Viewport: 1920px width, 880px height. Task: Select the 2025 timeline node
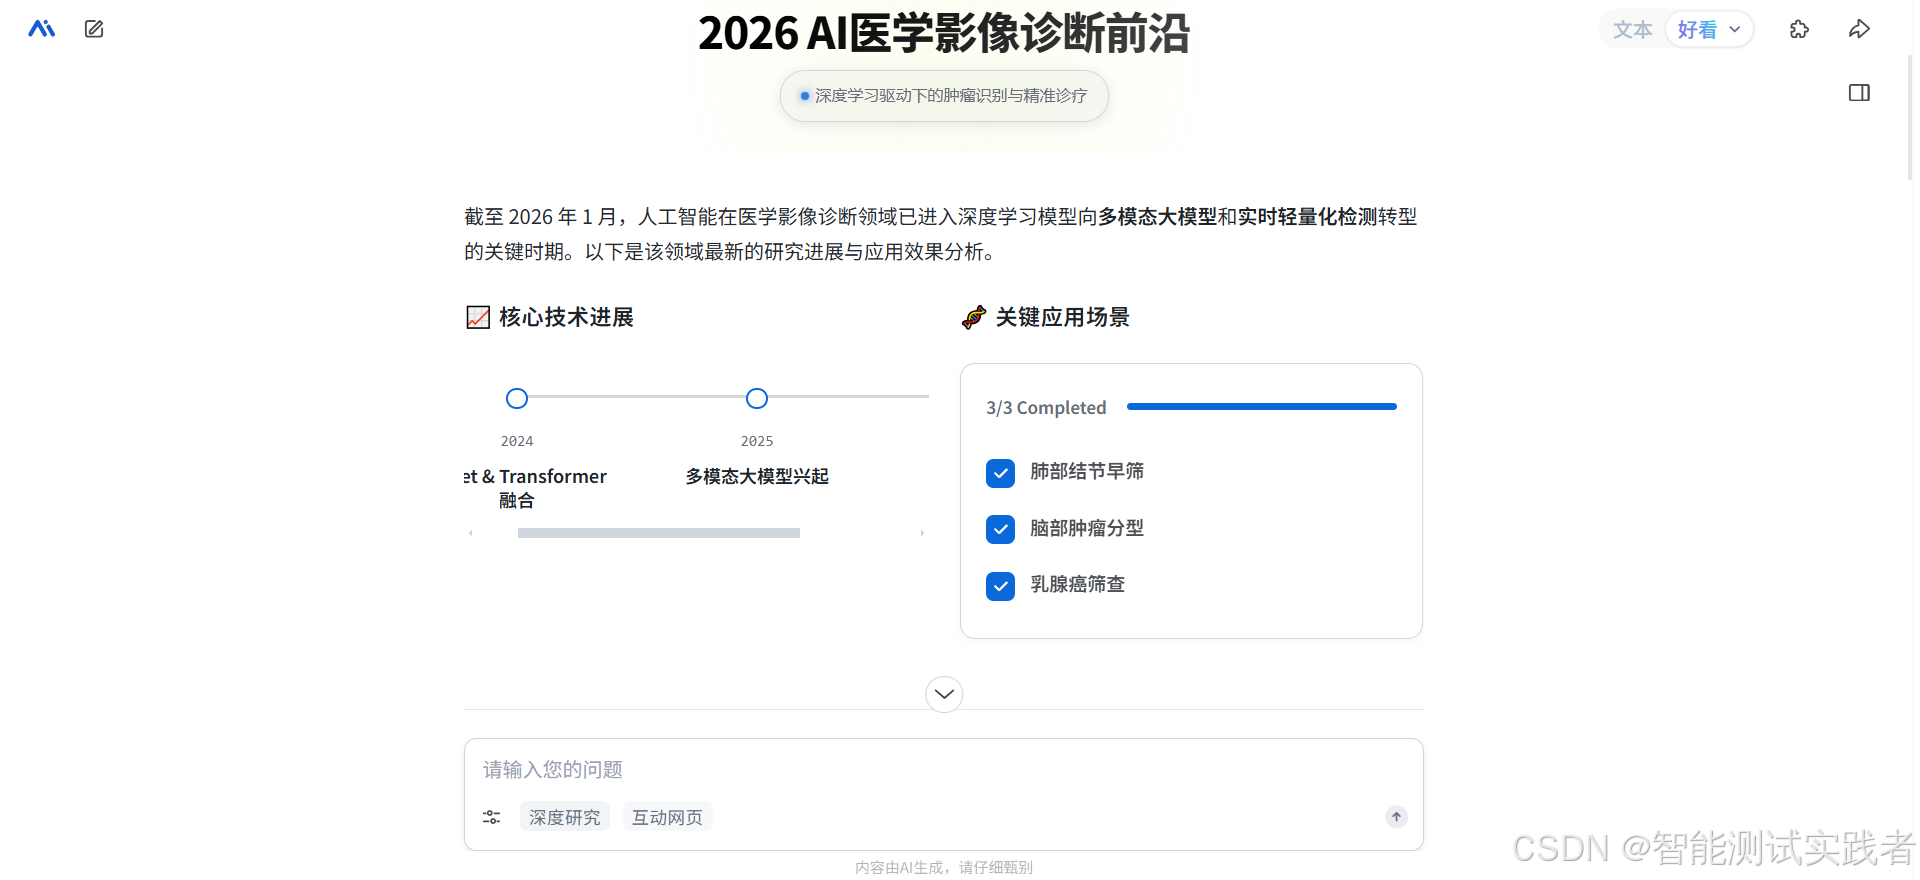pyautogui.click(x=756, y=398)
